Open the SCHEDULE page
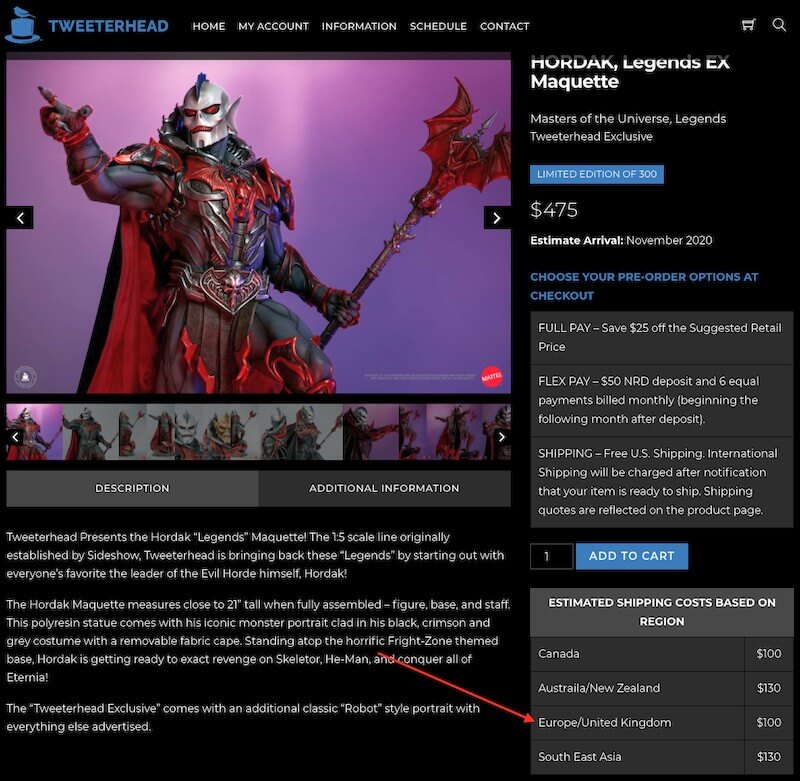This screenshot has width=800, height=781. pos(438,26)
